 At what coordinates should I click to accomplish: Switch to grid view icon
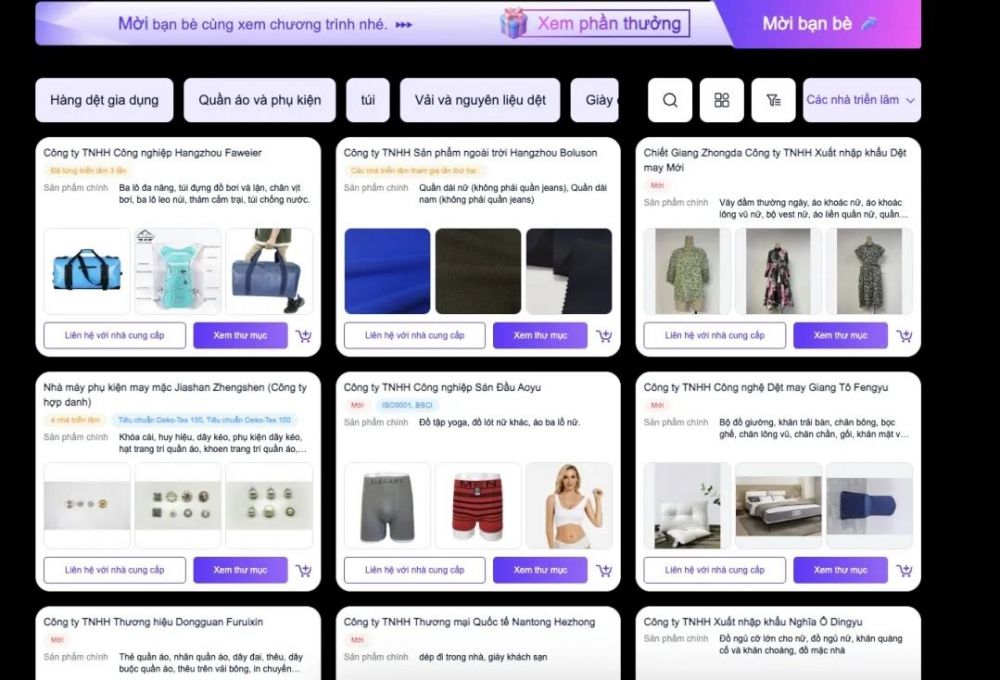point(721,100)
